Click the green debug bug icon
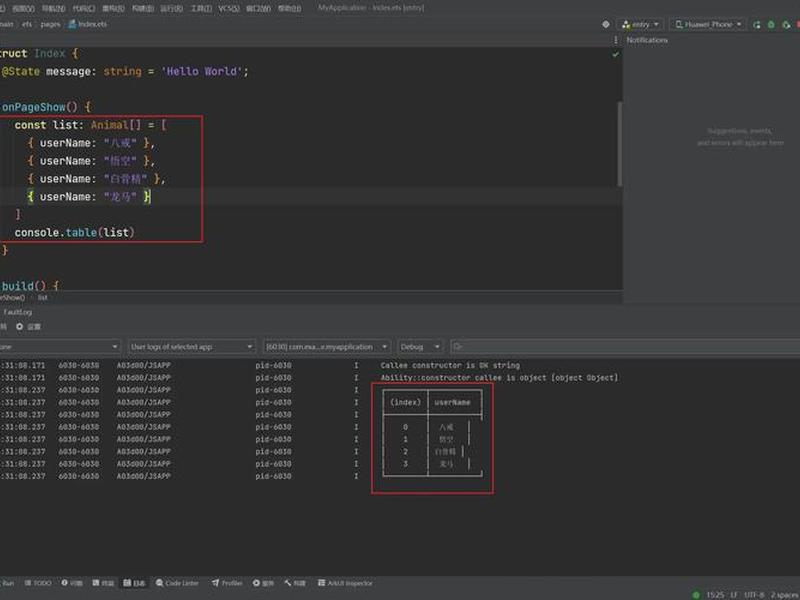Viewport: 800px width, 600px height. pos(771,24)
